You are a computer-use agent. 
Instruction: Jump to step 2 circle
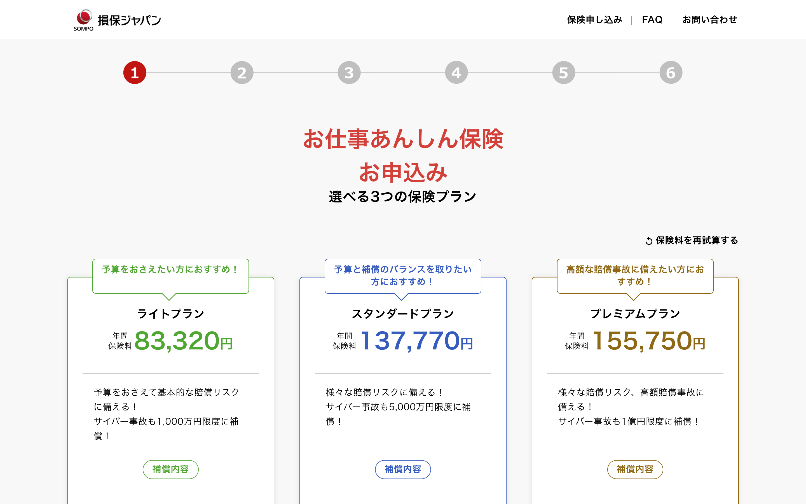[x=241, y=72]
